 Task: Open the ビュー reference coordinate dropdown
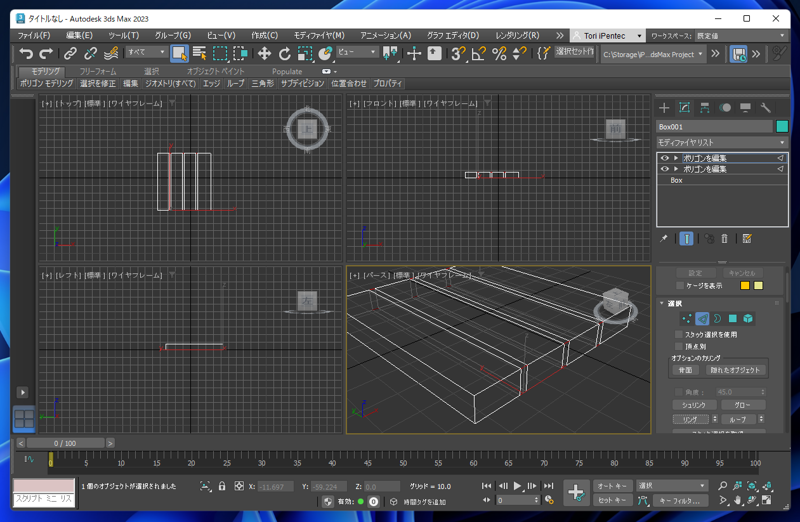click(357, 52)
